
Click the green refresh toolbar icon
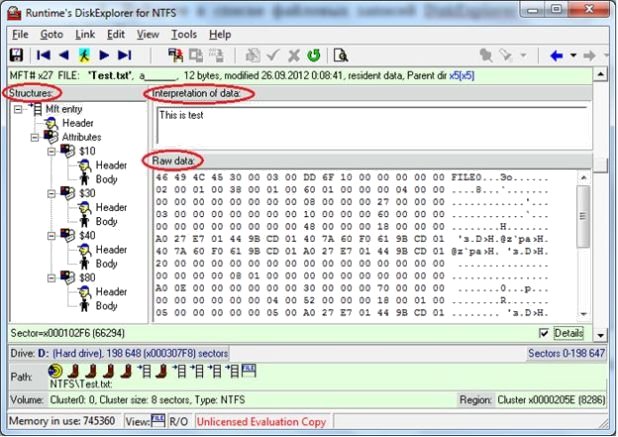(x=314, y=56)
